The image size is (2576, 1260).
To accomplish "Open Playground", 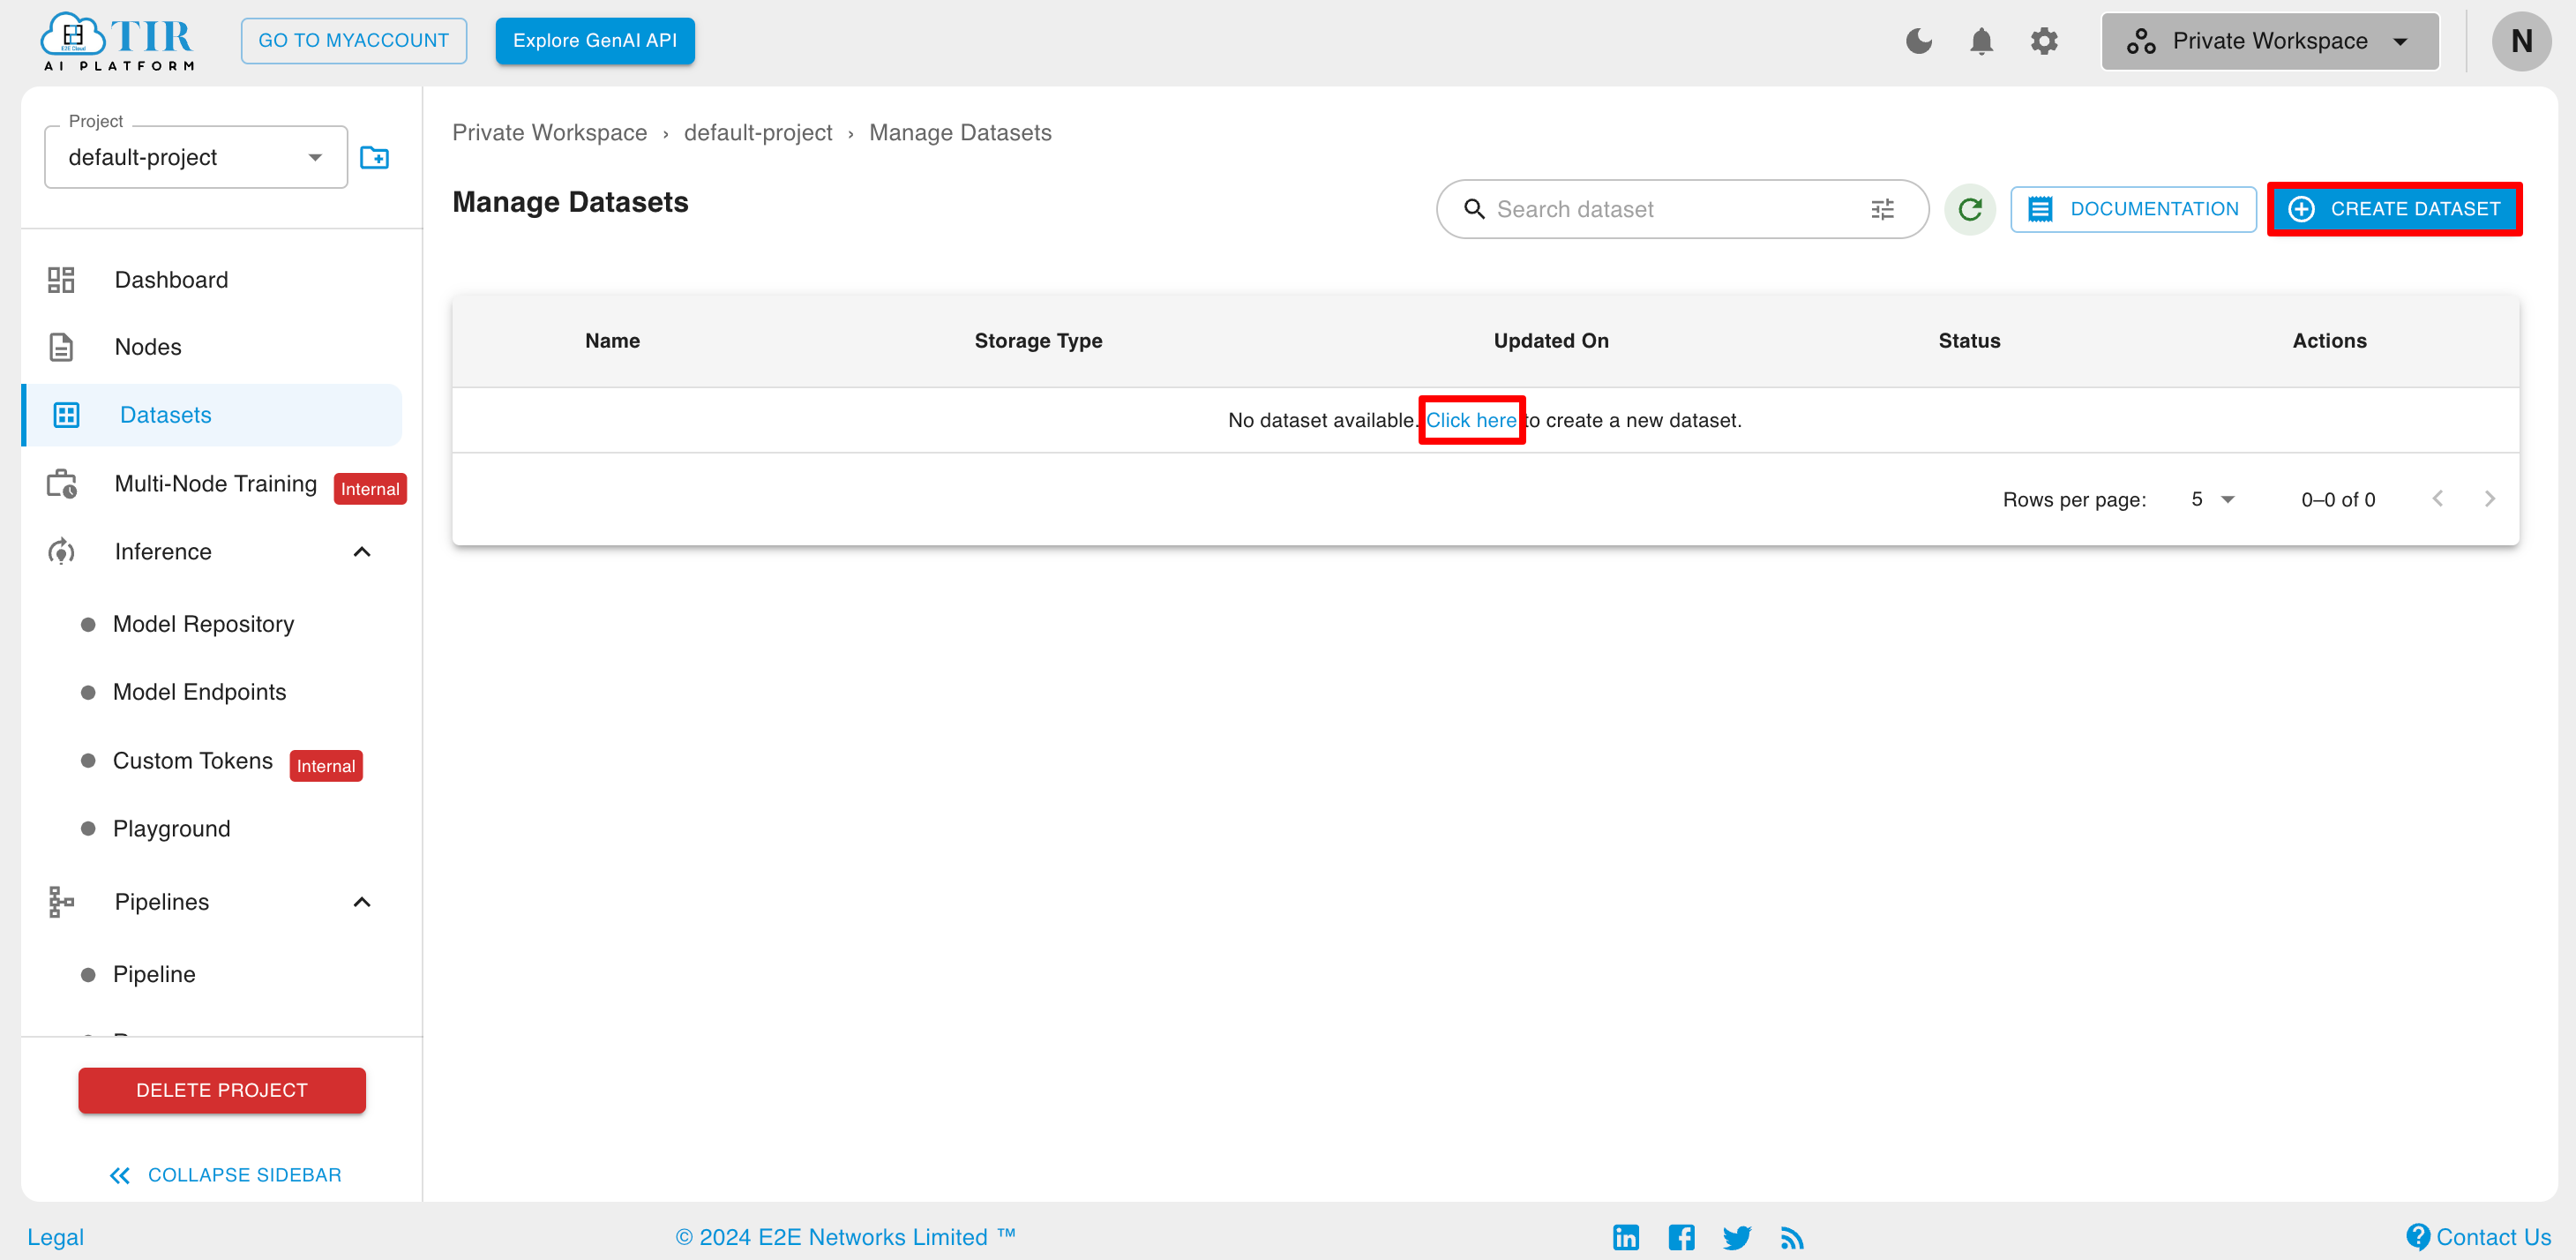I will click(x=171, y=829).
